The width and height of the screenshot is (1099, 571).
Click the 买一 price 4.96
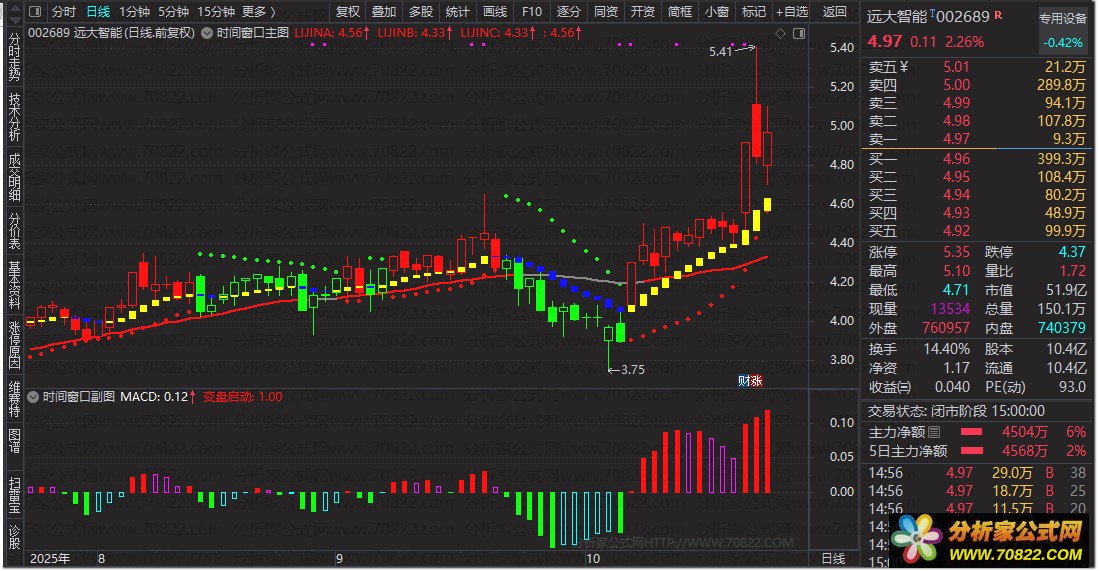956,159
